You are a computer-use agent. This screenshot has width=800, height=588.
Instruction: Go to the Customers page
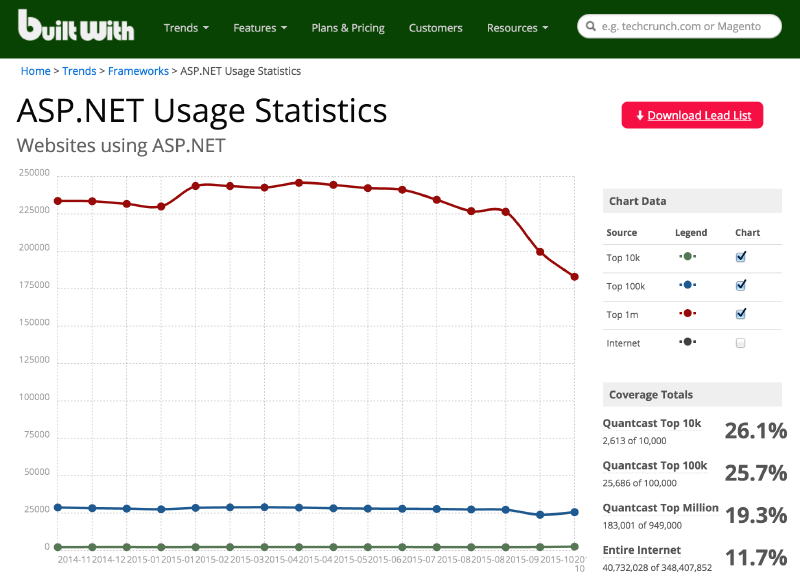tap(435, 28)
